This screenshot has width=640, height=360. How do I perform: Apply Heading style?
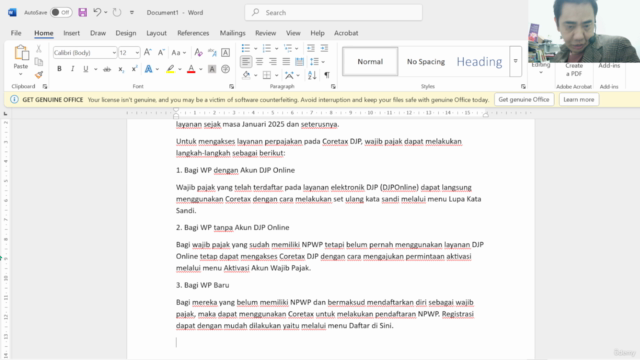coord(479,62)
